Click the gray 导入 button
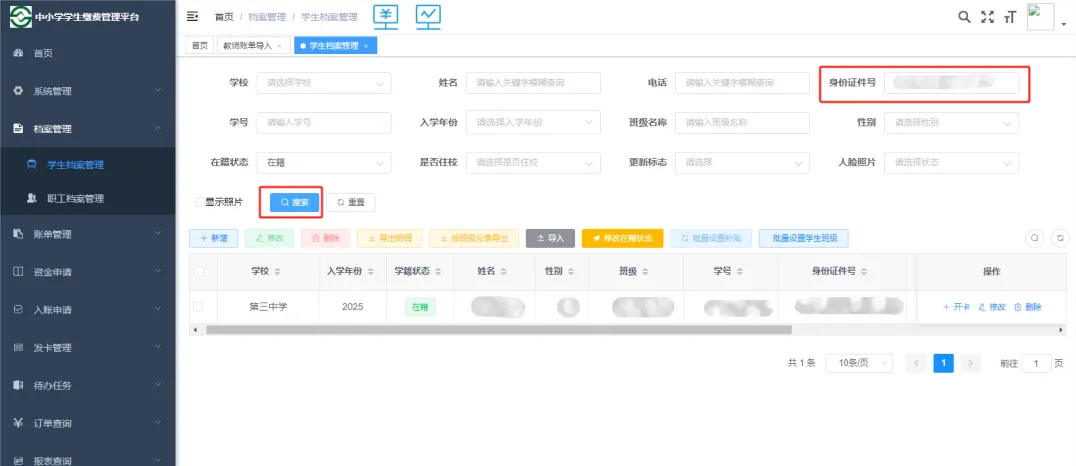This screenshot has width=1076, height=466. tap(550, 238)
